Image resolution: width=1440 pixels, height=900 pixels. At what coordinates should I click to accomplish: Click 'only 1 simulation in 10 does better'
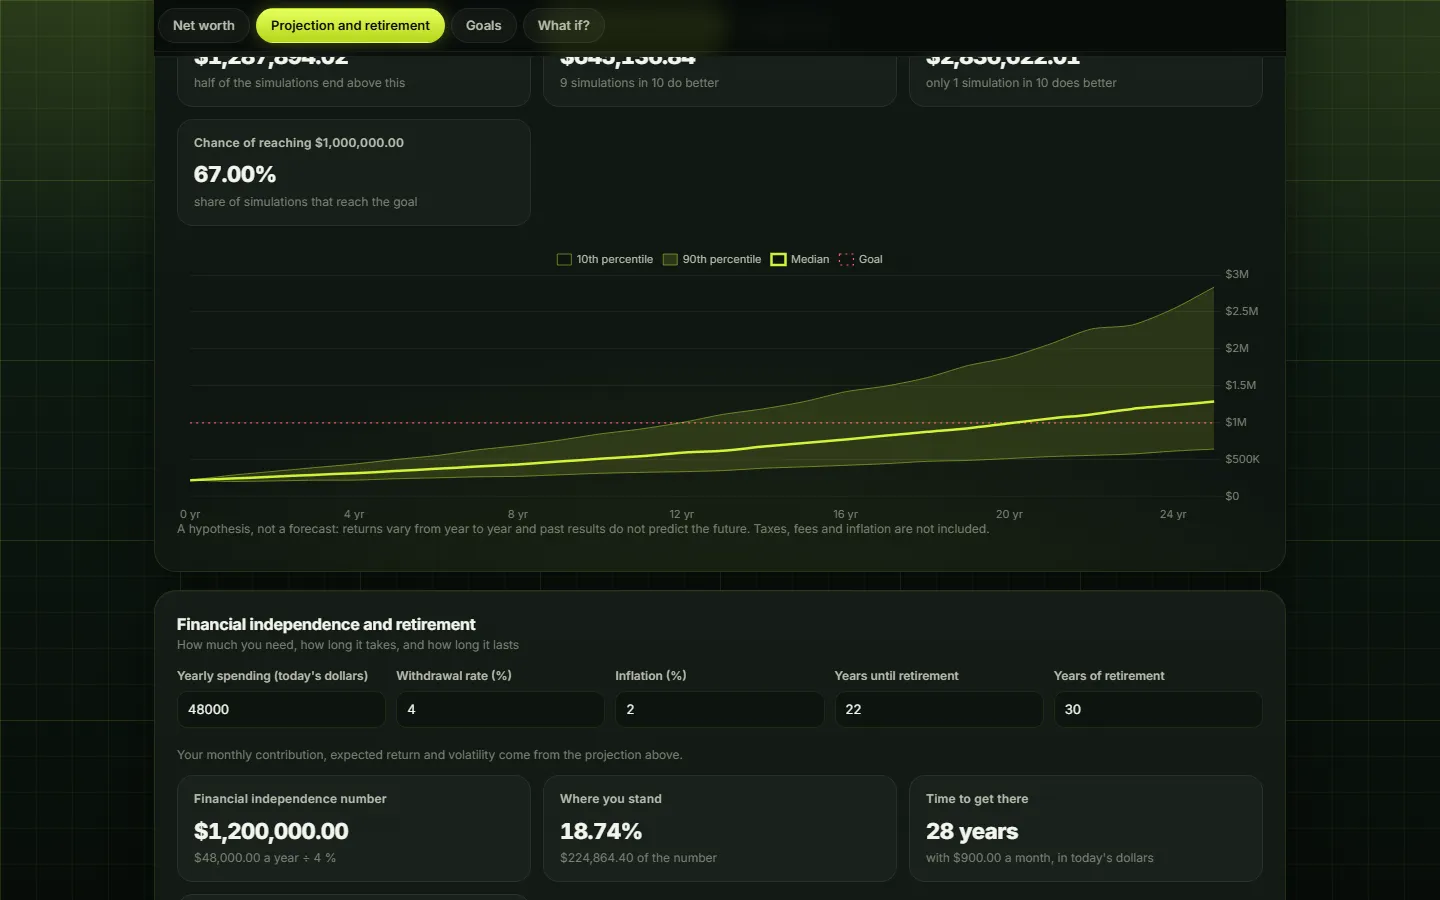pos(1021,83)
